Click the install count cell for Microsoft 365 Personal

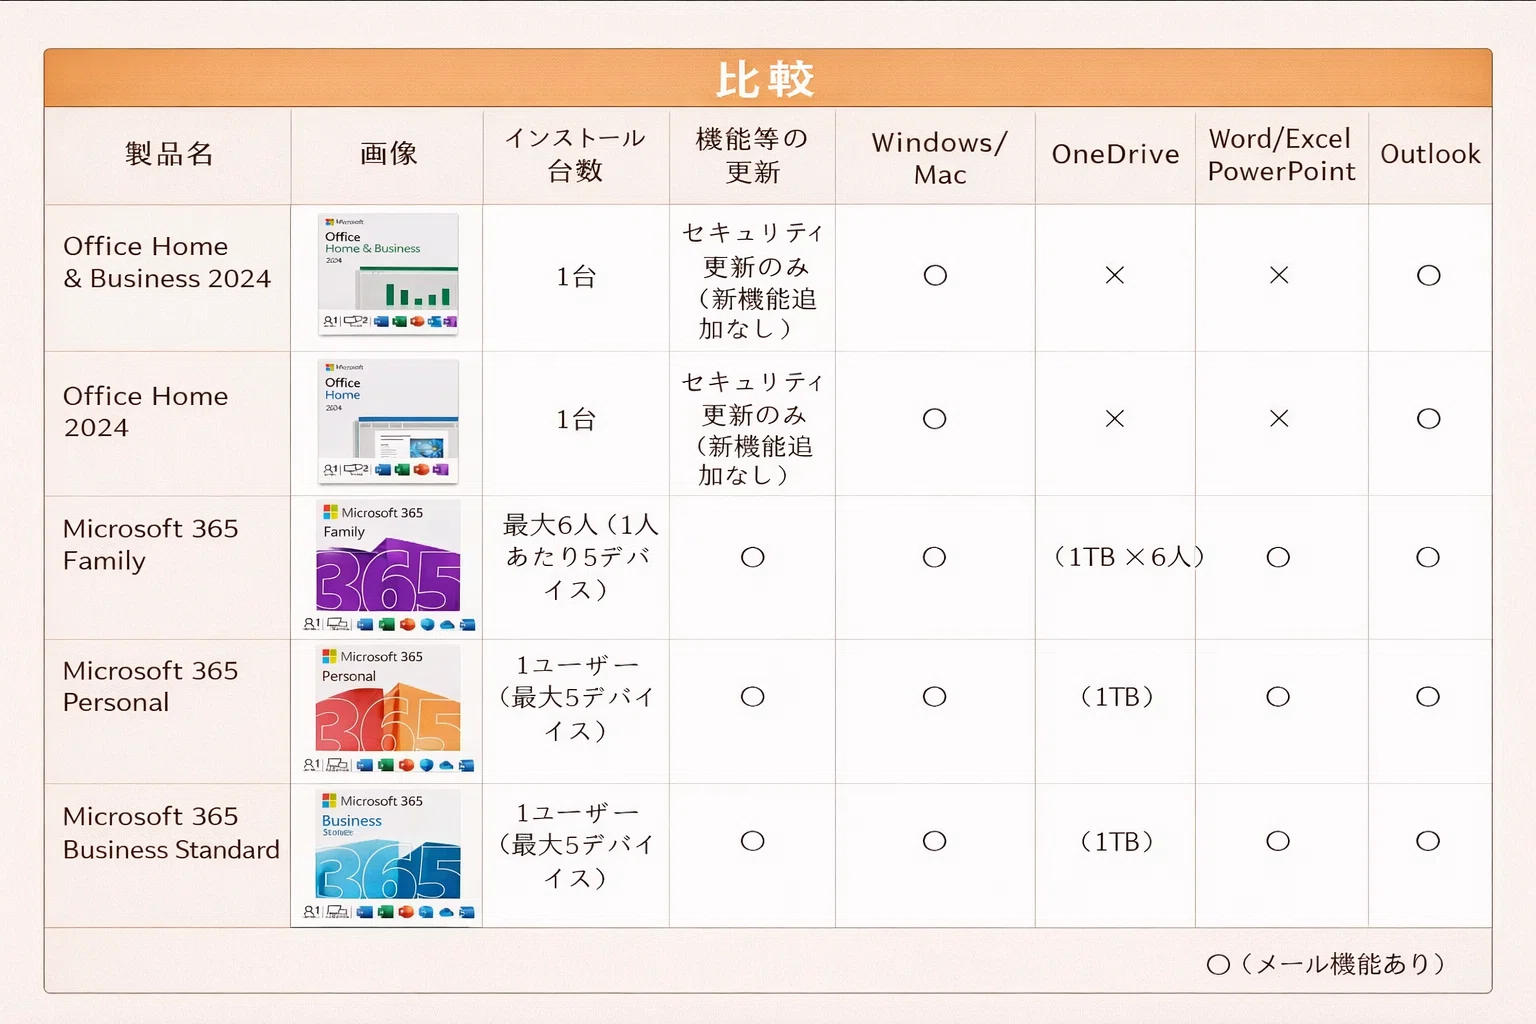(577, 698)
